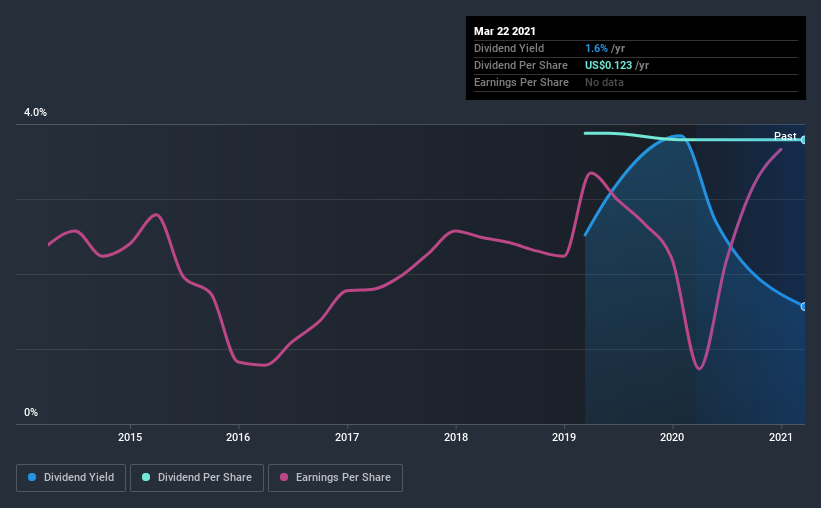Click the blue Dividend Yield endpoint marker
821x508 pixels.
pyautogui.click(x=804, y=306)
